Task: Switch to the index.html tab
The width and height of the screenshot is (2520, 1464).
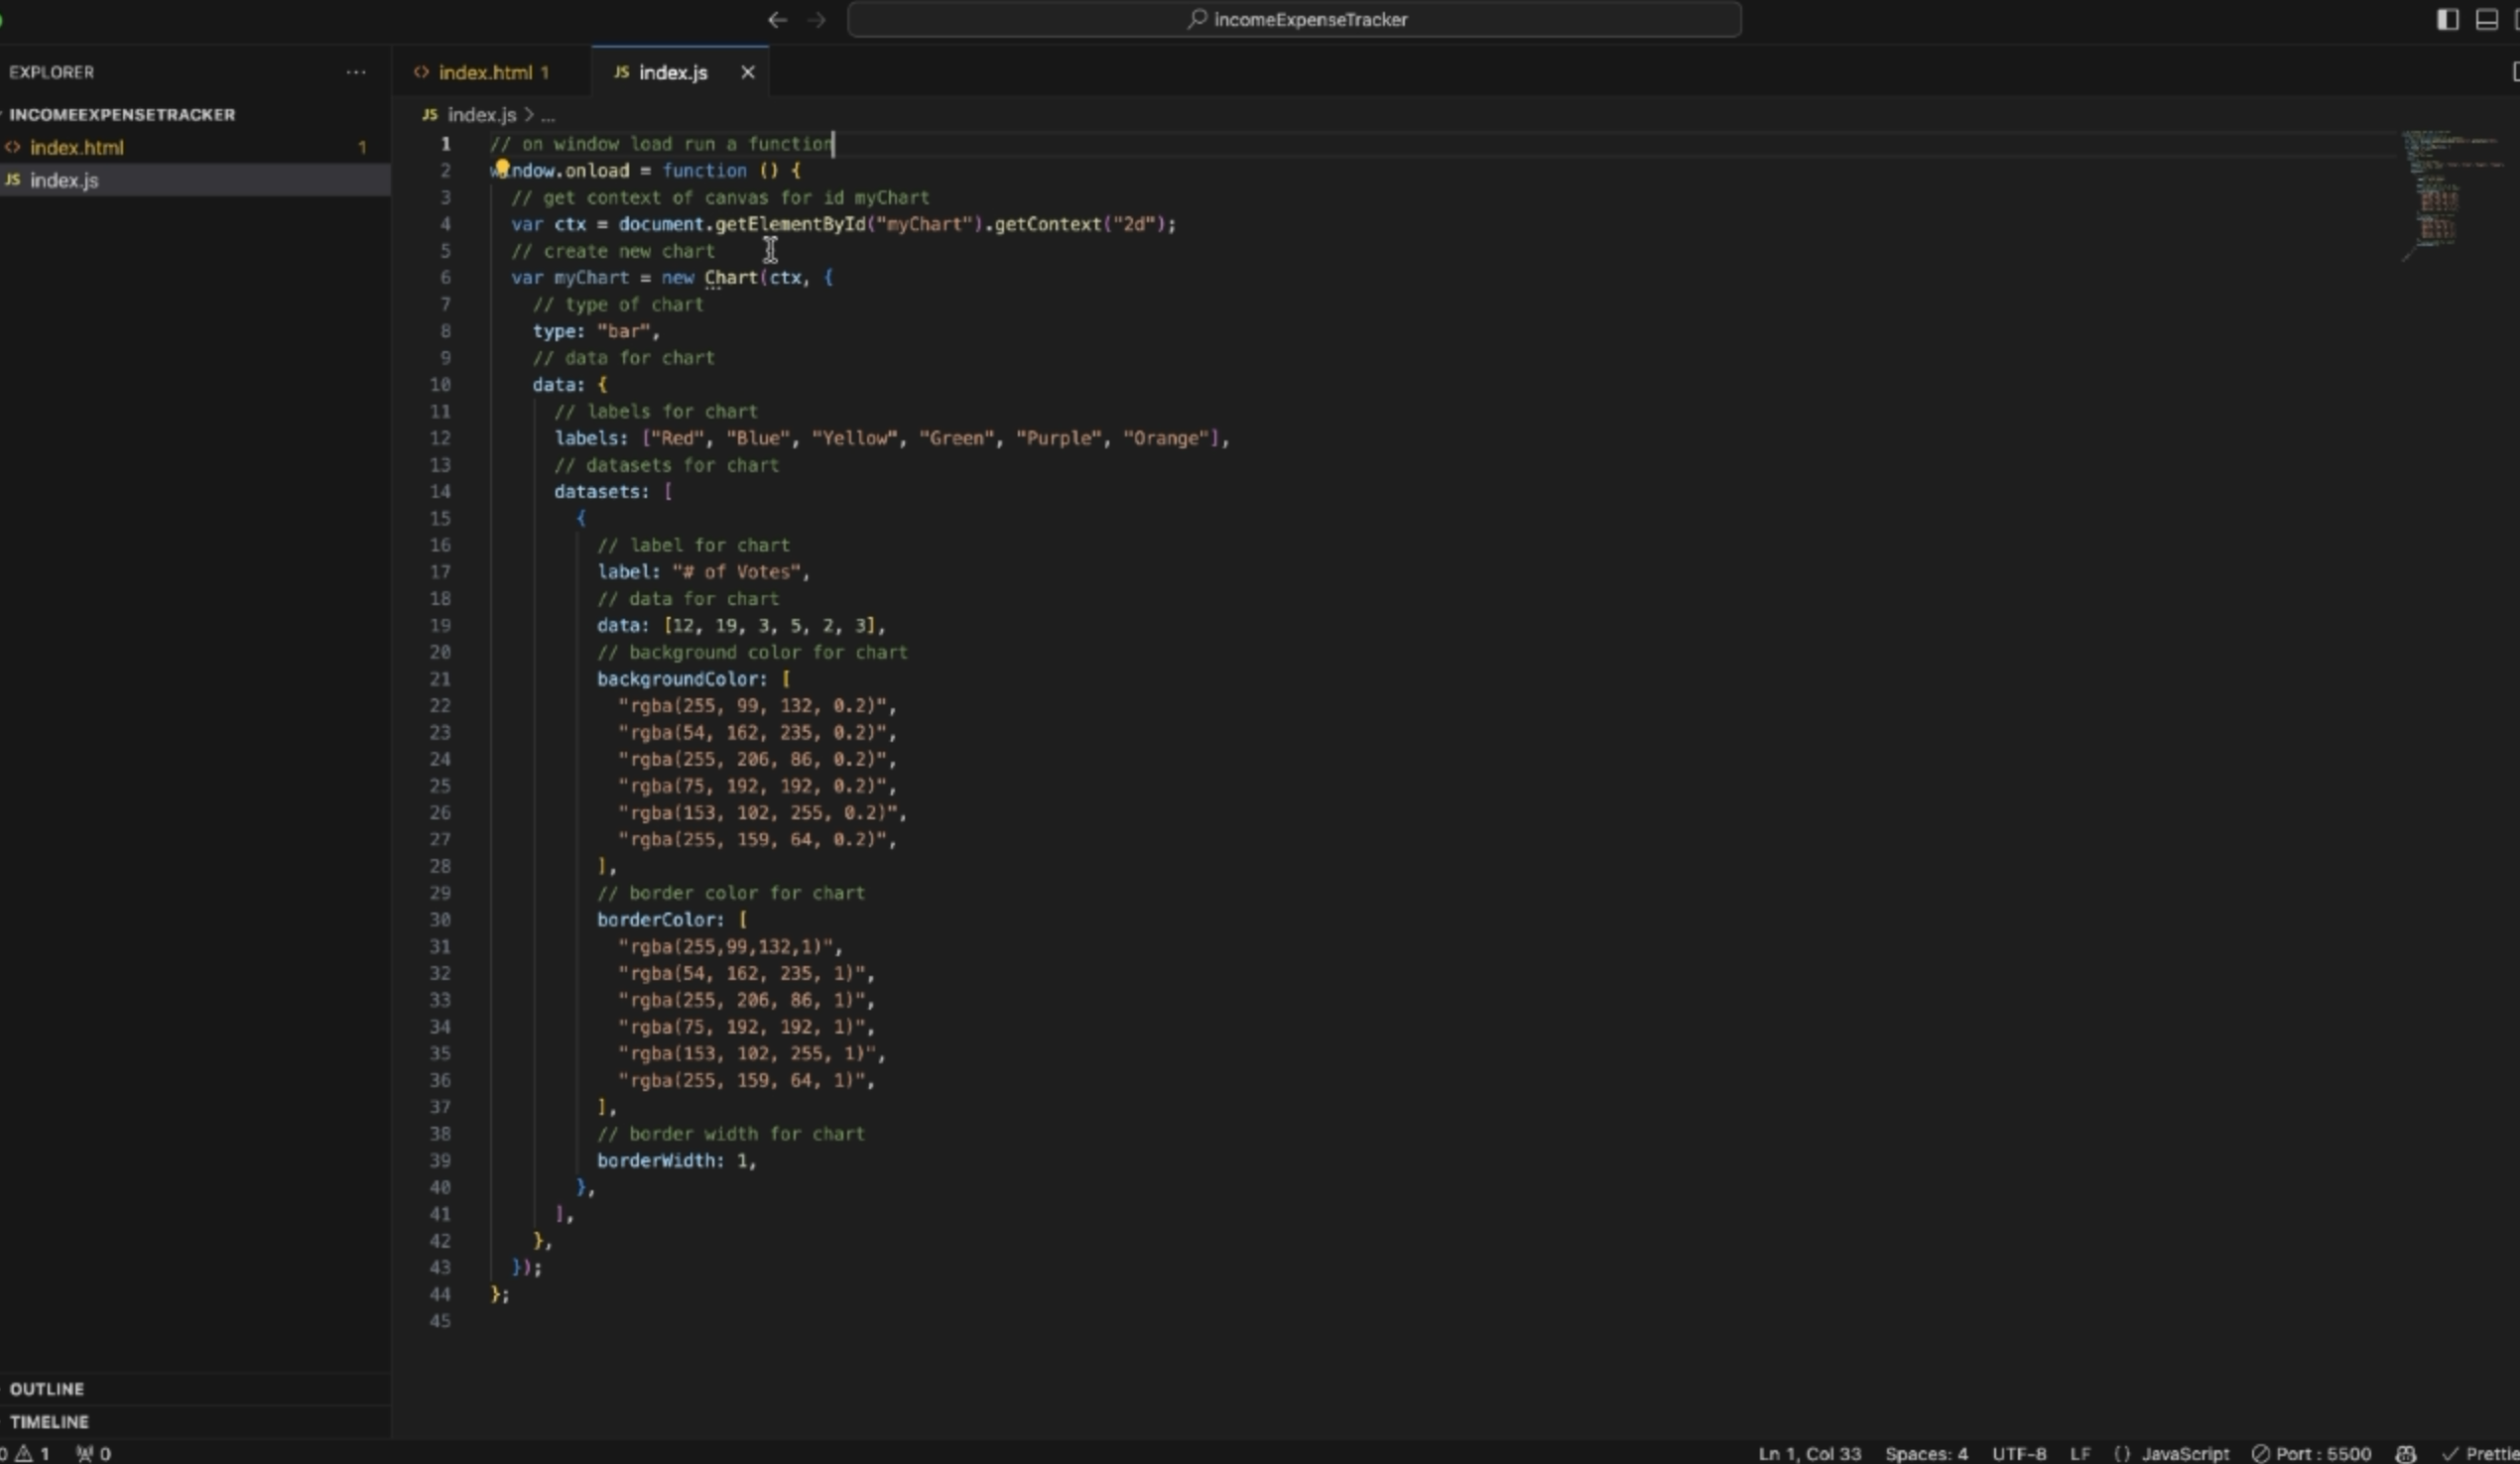Action: click(485, 72)
